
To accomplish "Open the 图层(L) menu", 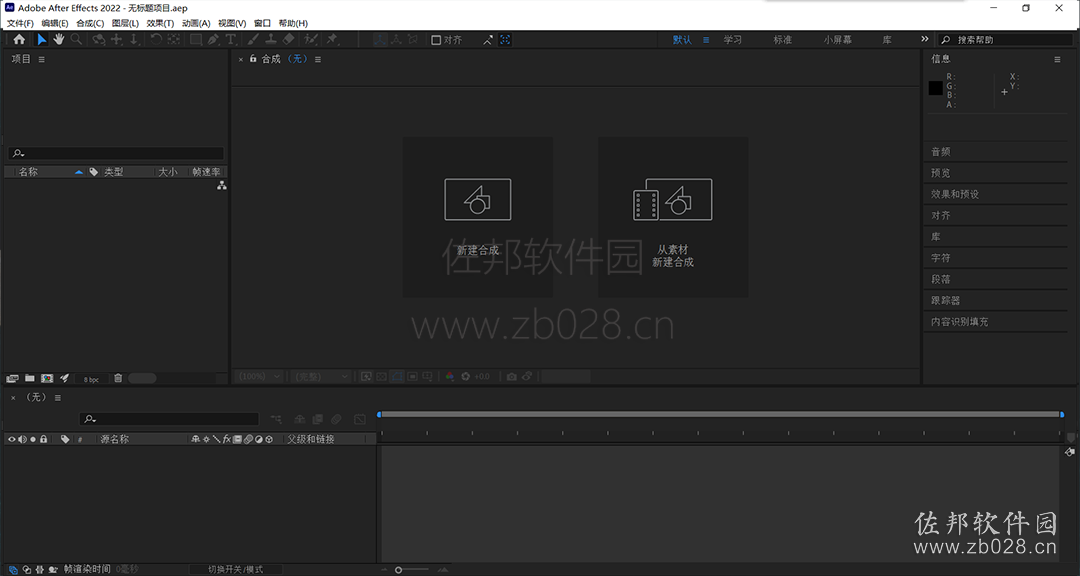I will pyautogui.click(x=125, y=23).
